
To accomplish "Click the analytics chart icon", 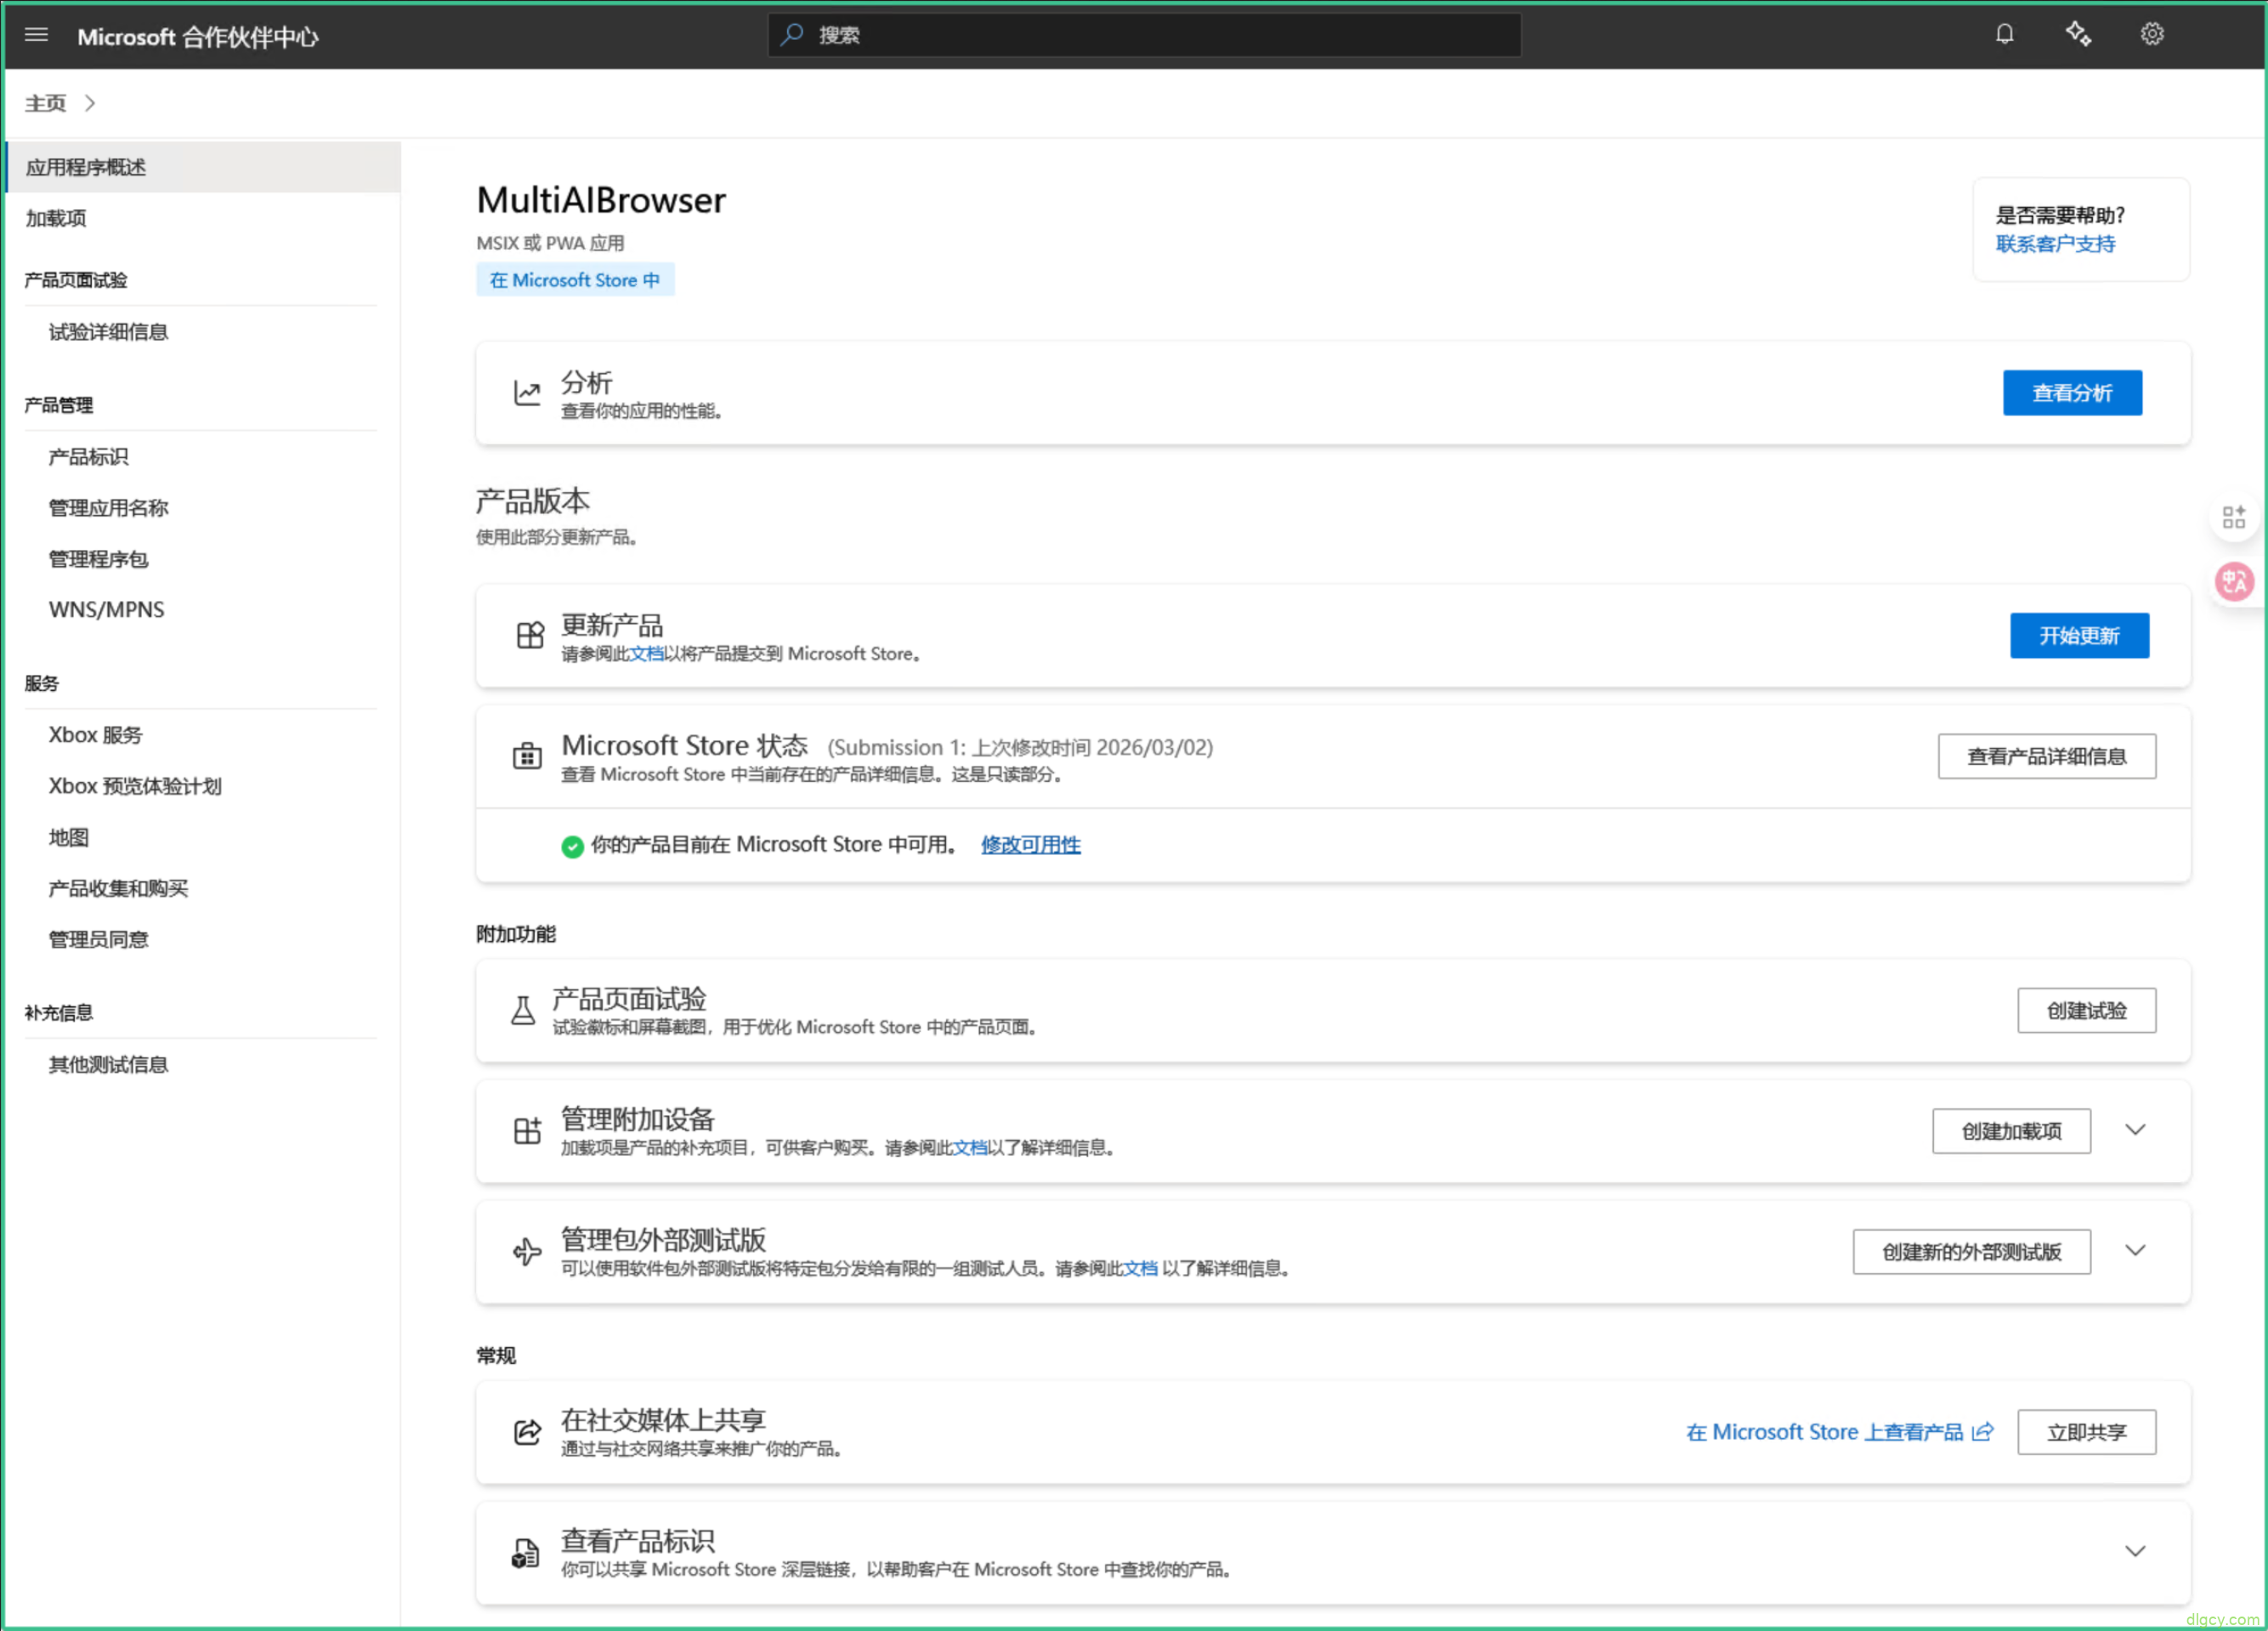I will point(527,393).
